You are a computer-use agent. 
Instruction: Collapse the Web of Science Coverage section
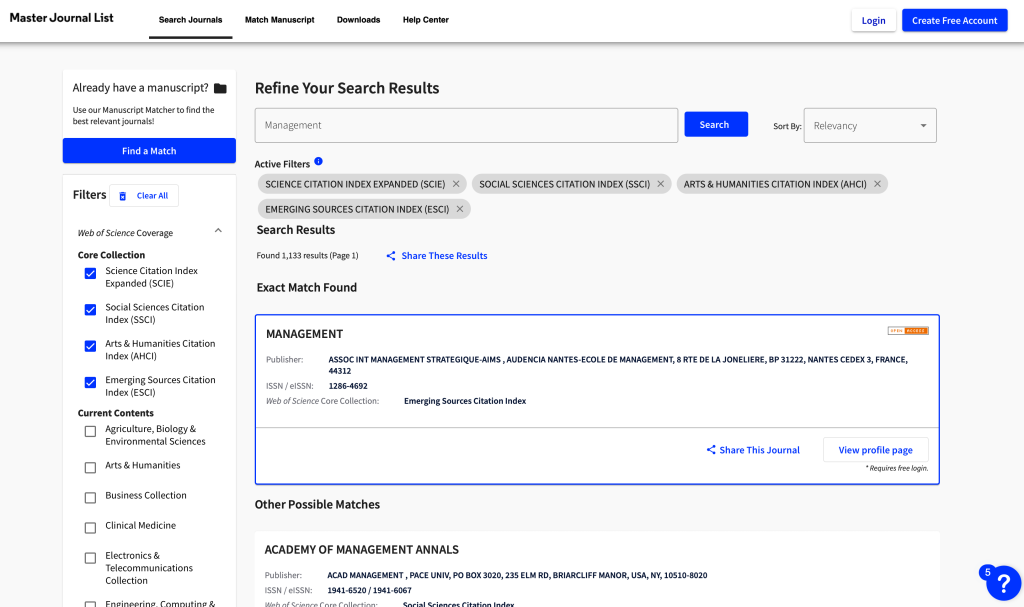tap(218, 231)
